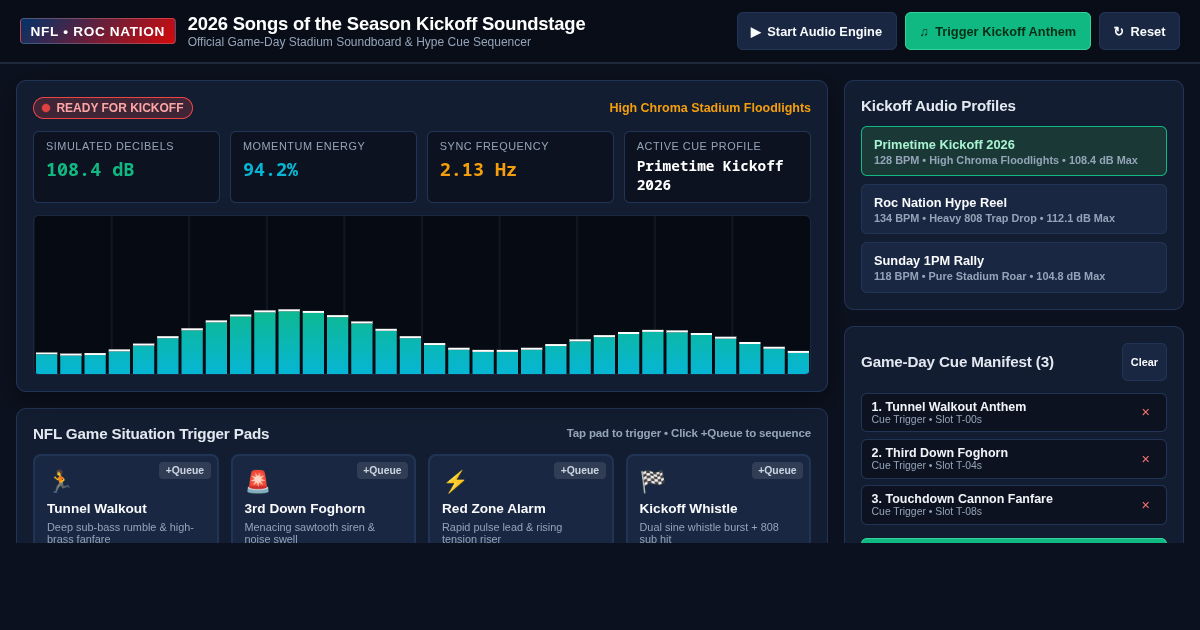Select the Primetime Kickoff 2026 profile
This screenshot has height=630, width=1200.
pyautogui.click(x=1014, y=151)
